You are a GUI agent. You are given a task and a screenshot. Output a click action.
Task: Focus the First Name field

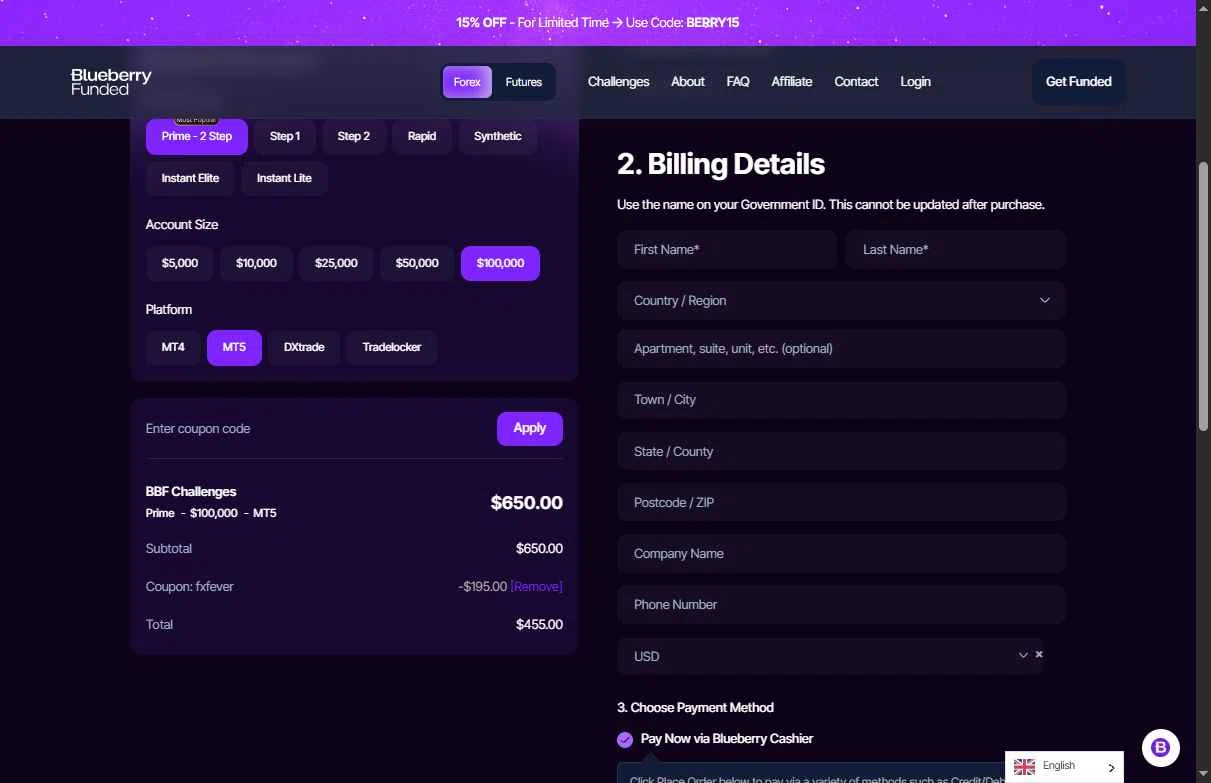click(x=727, y=250)
